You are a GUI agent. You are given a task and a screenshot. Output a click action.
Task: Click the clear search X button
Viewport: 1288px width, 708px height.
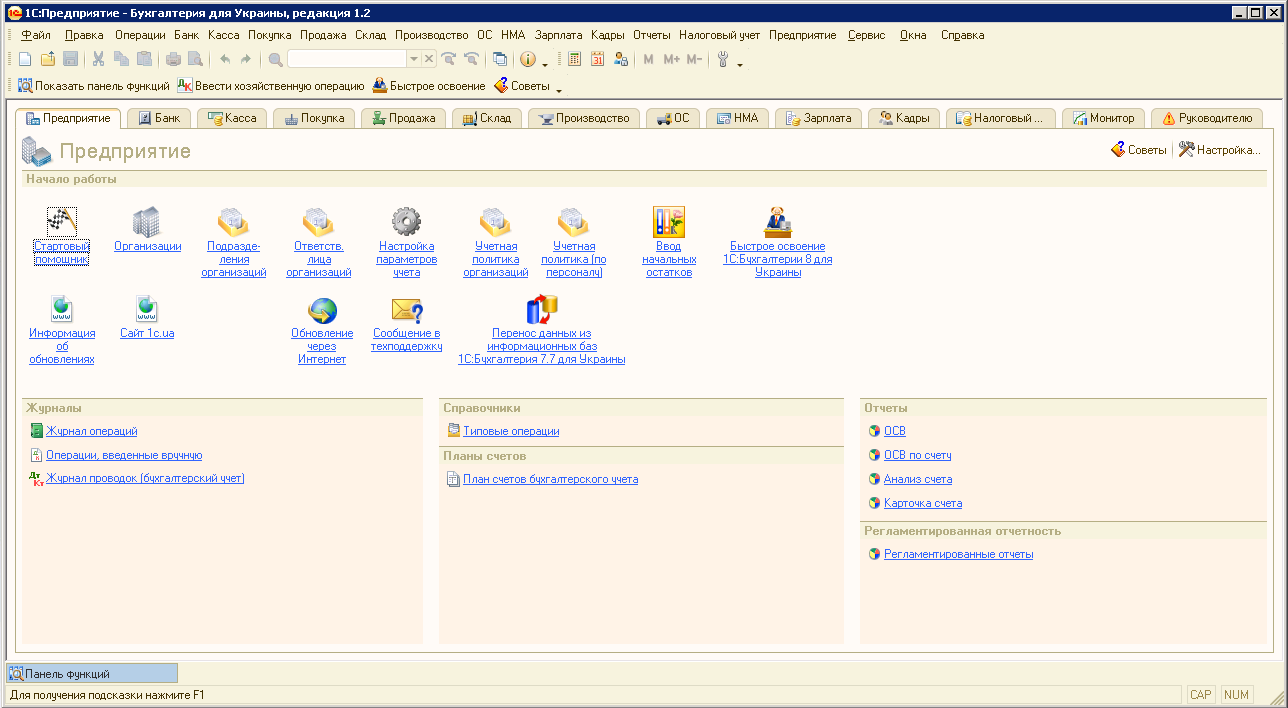429,59
